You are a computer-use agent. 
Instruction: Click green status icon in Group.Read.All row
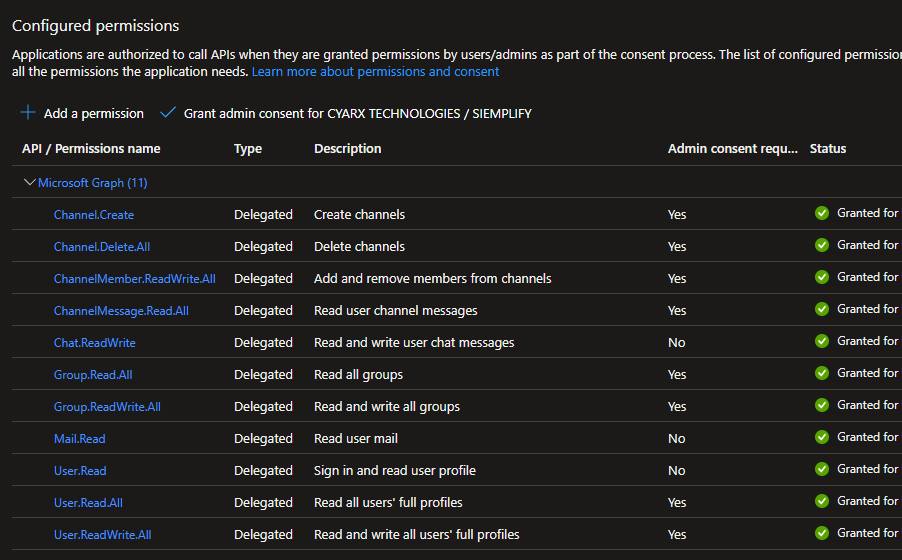[822, 373]
